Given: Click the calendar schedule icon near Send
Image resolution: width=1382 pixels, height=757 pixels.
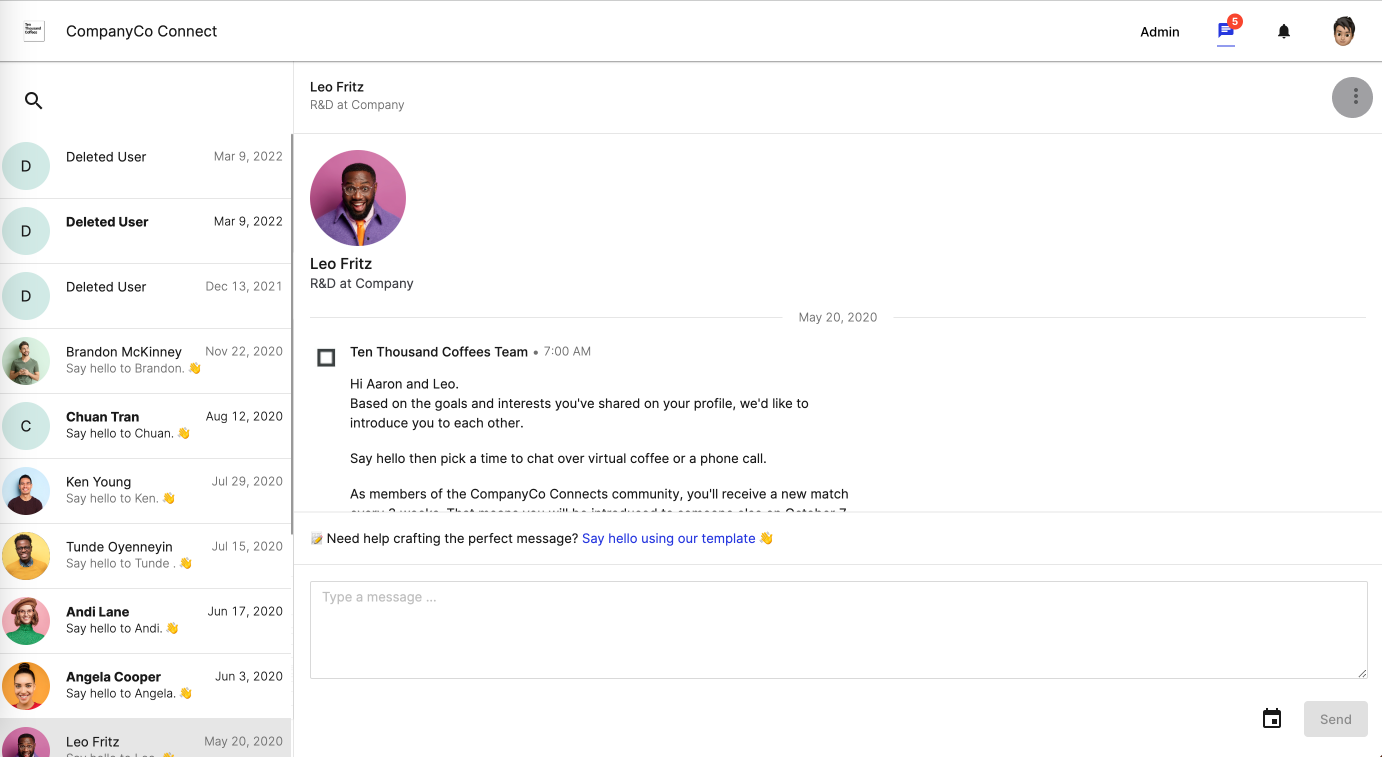Looking at the screenshot, I should click(1272, 718).
